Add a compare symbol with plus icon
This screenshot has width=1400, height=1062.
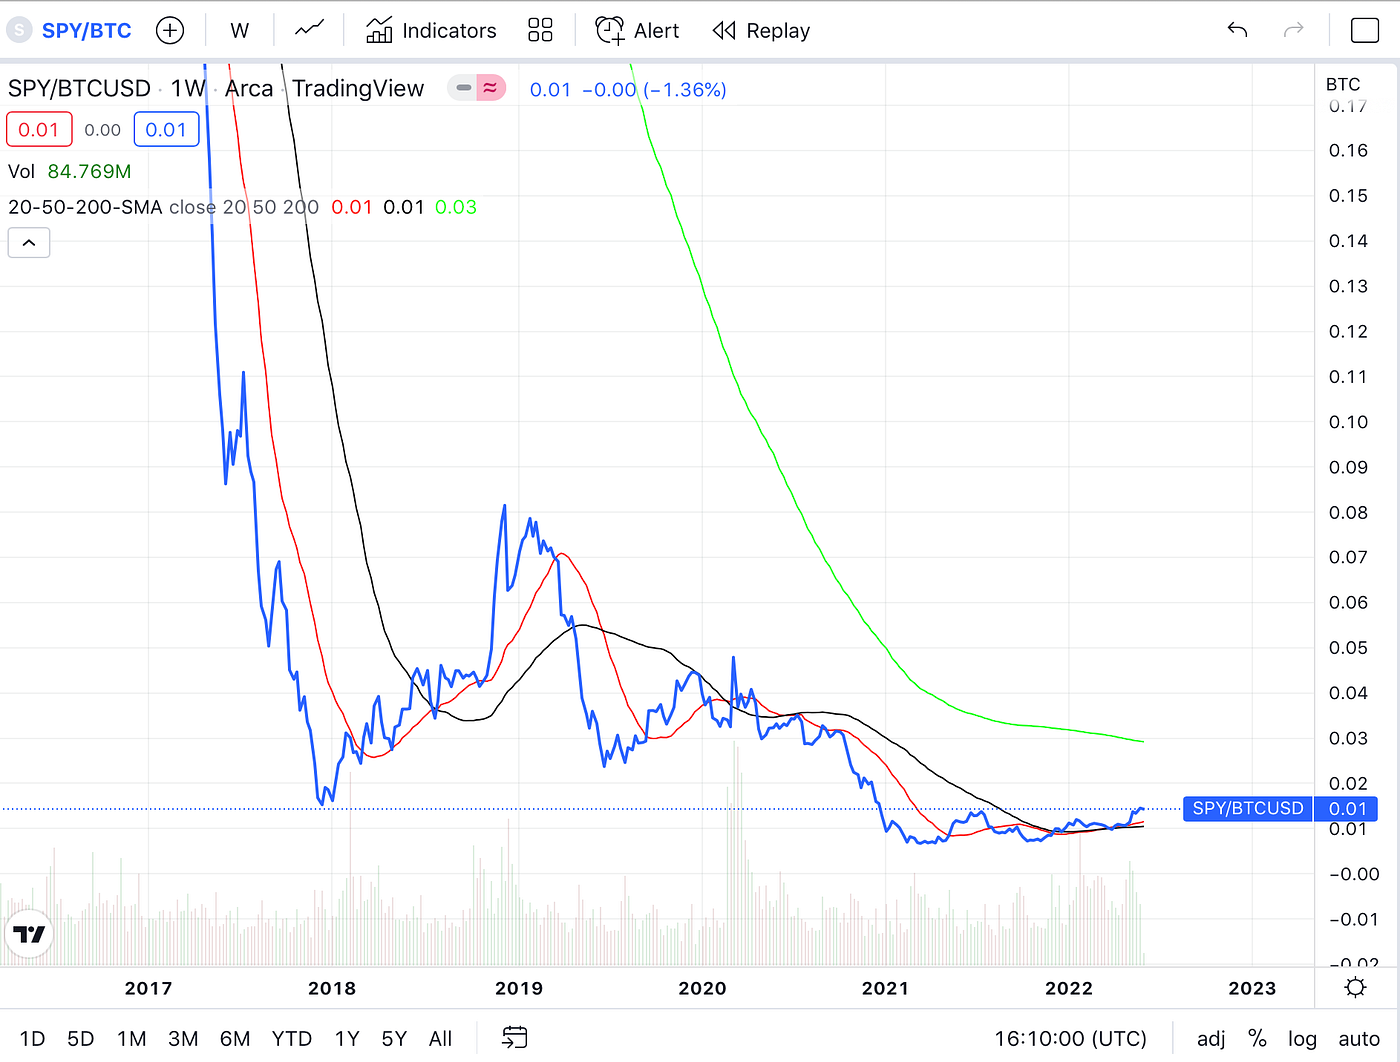pos(171,30)
